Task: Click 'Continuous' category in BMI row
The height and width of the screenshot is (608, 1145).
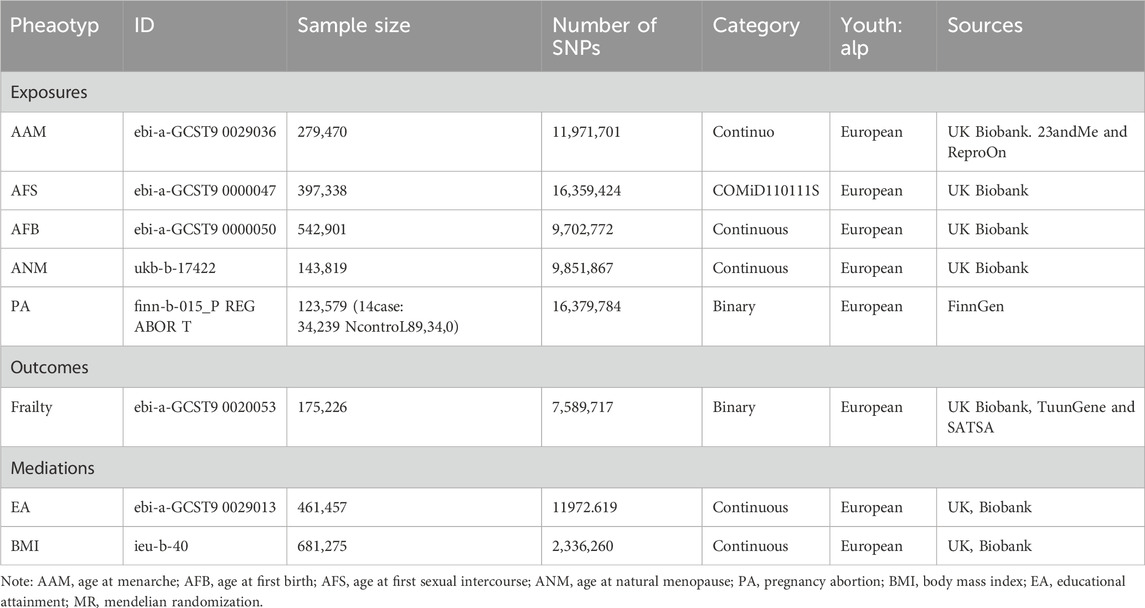Action: (751, 546)
